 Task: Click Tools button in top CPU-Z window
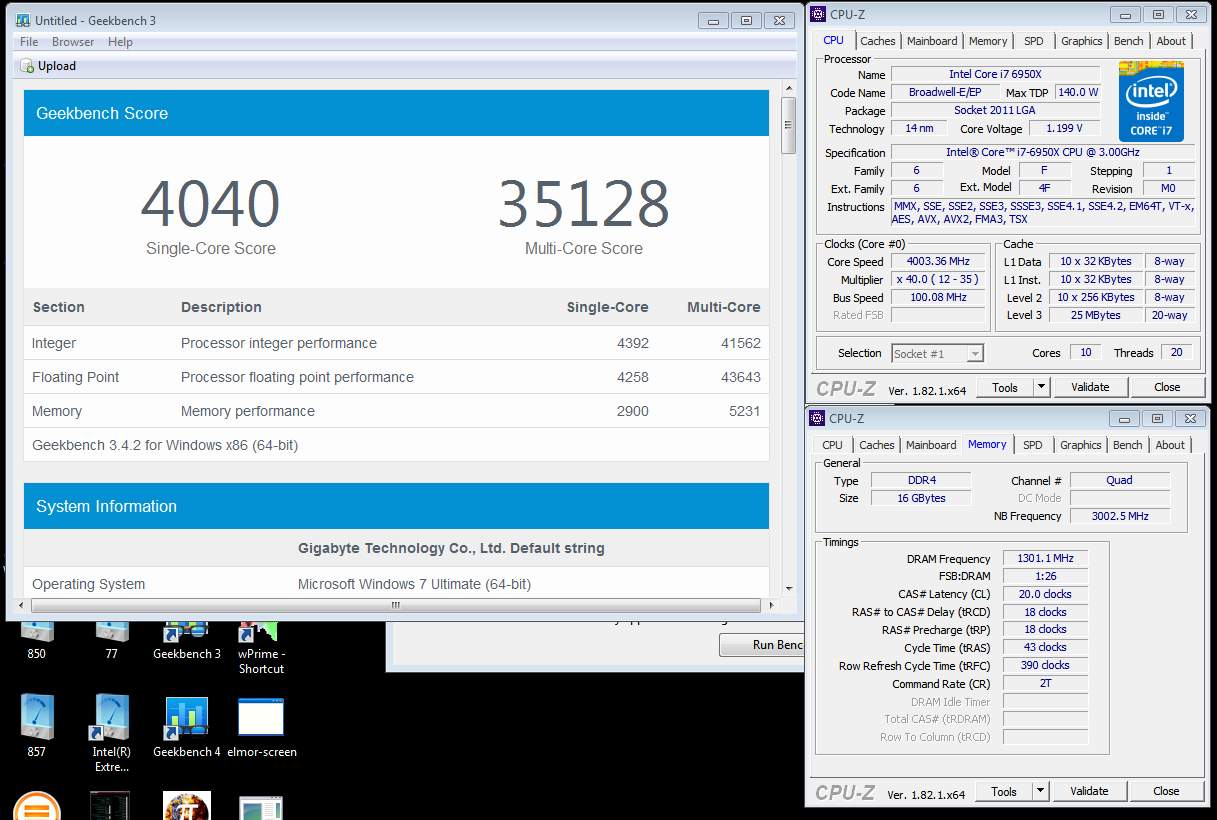pos(1005,387)
